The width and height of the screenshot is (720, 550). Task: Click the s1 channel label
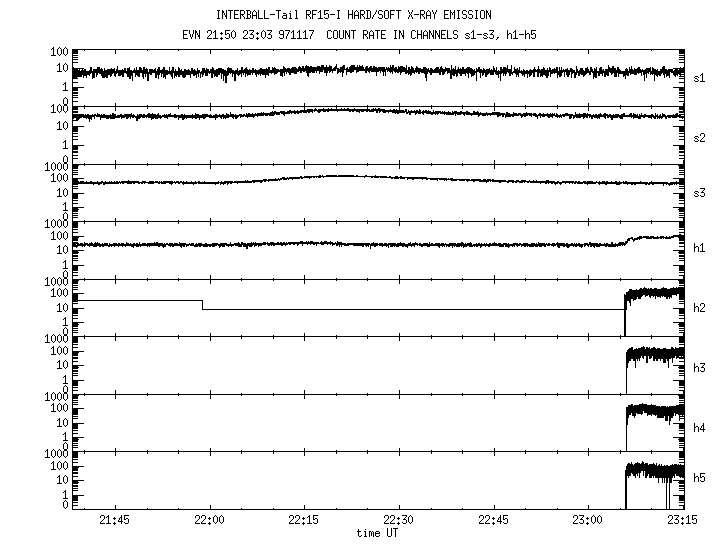tap(700, 78)
